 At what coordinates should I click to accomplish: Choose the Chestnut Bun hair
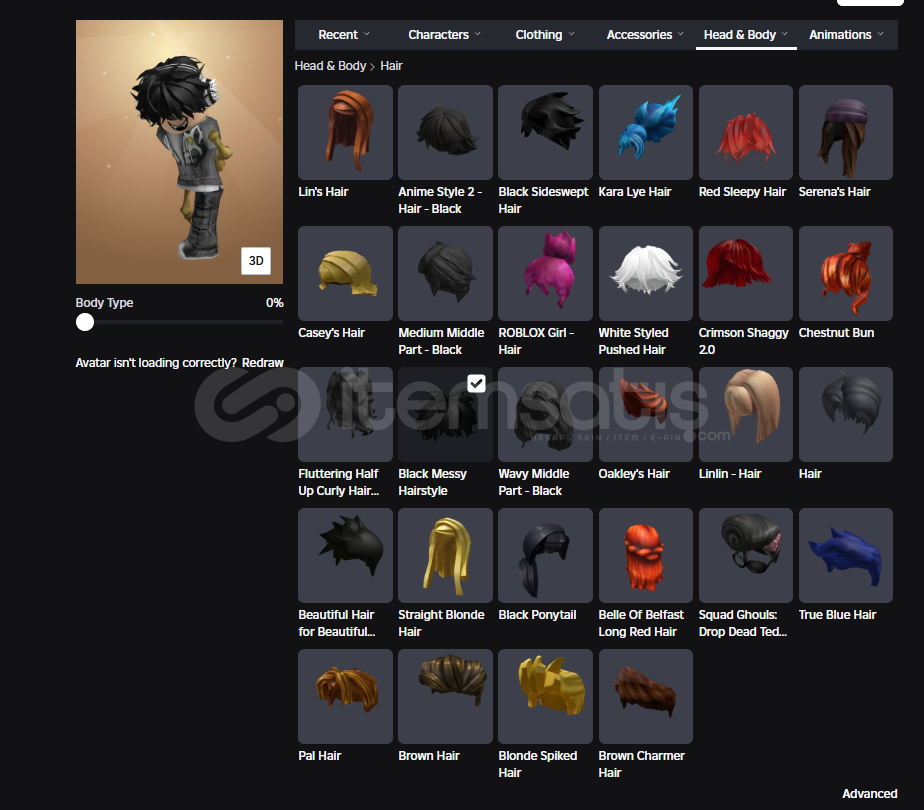coord(846,273)
